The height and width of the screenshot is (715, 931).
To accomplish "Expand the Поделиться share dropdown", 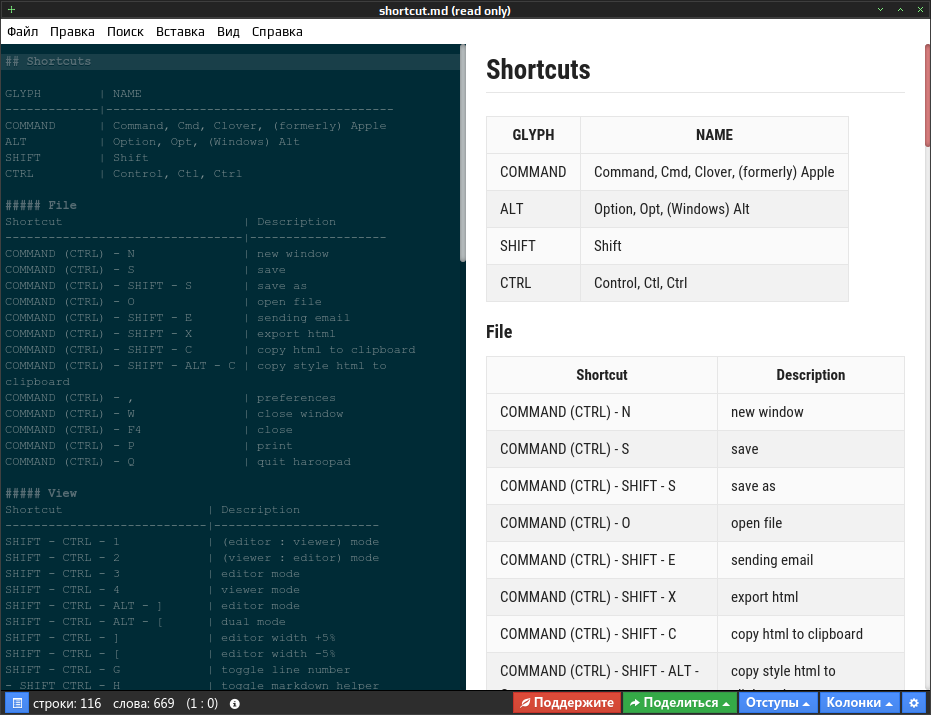I will [680, 703].
